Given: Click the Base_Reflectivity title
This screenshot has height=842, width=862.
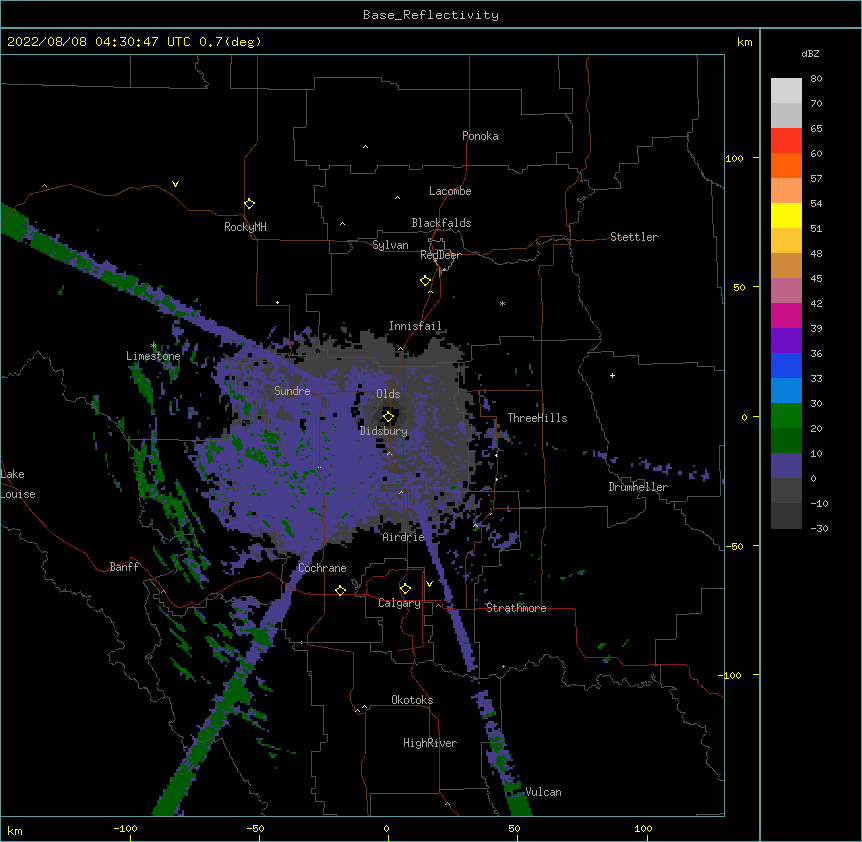Looking at the screenshot, I should (x=431, y=15).
